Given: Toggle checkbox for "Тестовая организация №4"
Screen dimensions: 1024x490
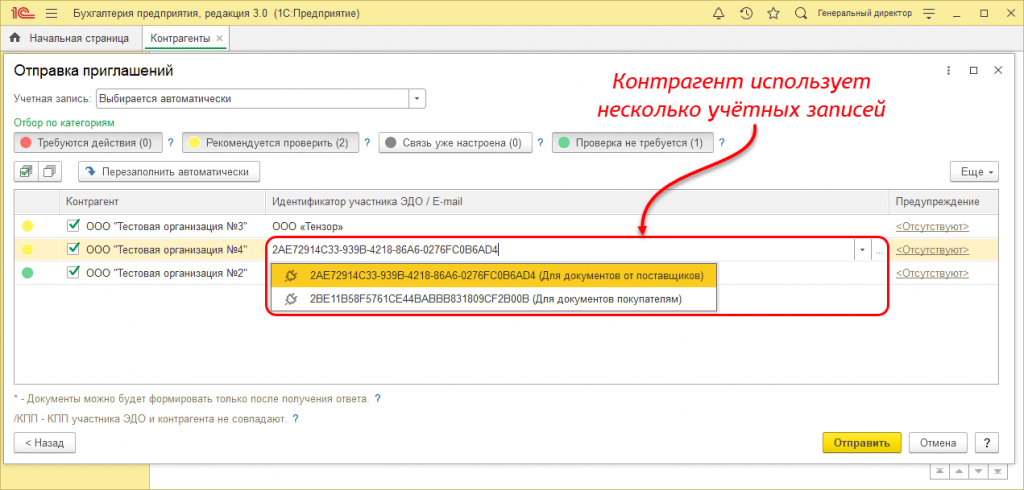Looking at the screenshot, I should pos(73,249).
